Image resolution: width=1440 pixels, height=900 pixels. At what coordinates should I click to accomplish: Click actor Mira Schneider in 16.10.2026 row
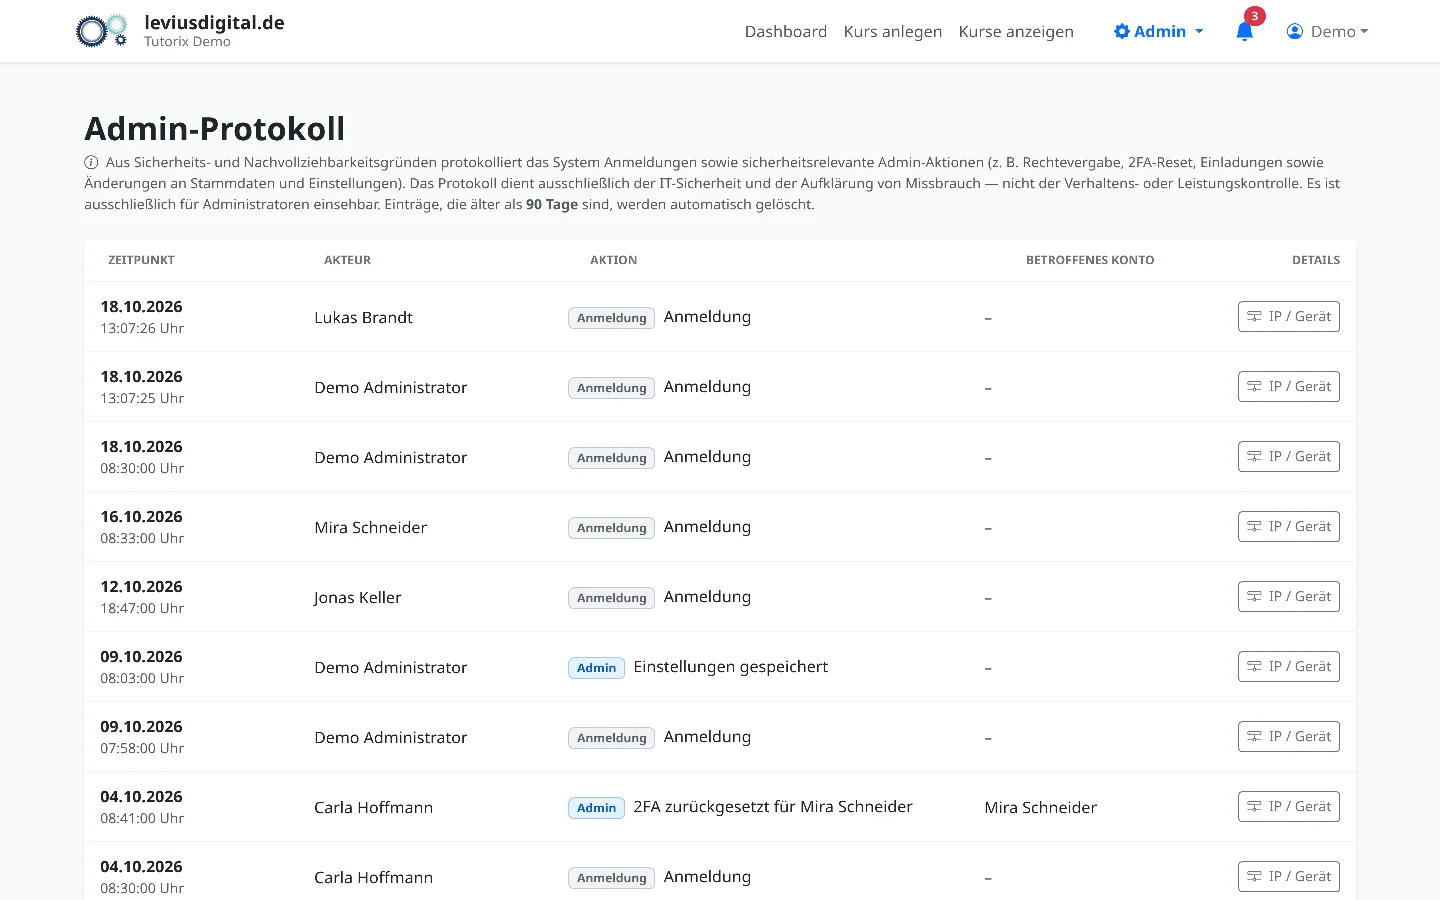370,527
